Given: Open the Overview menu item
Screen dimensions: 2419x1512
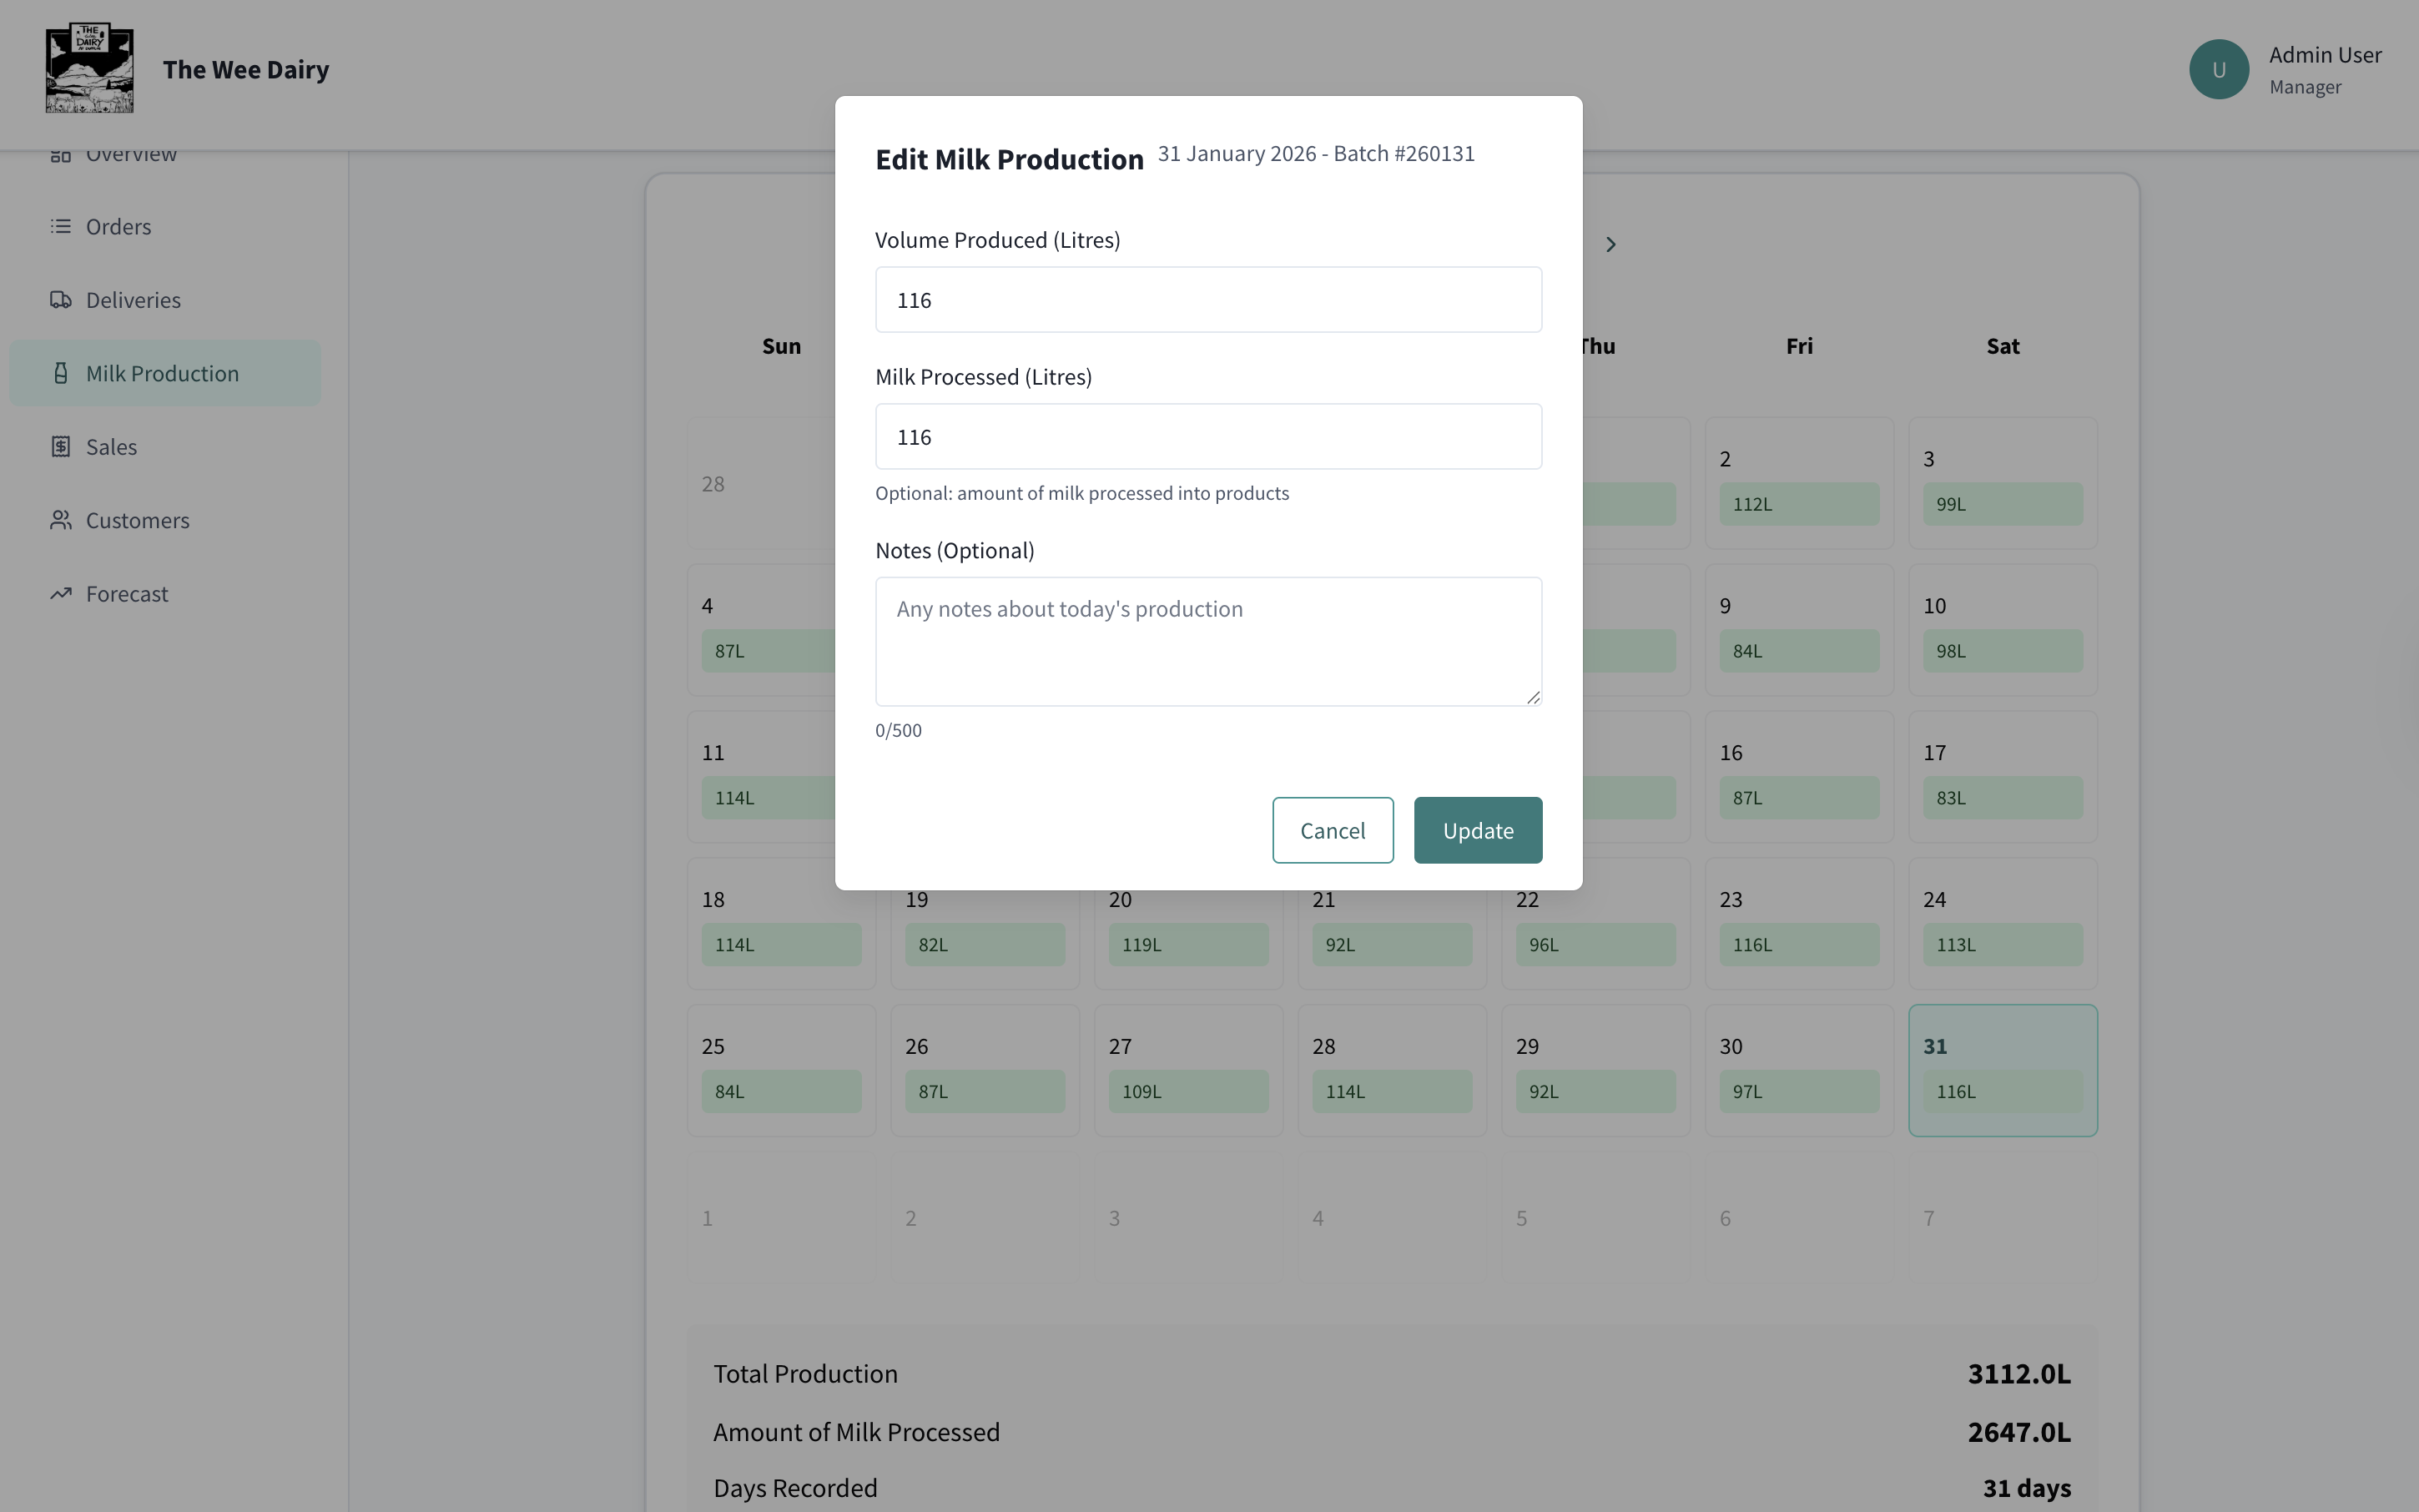Looking at the screenshot, I should click(130, 155).
